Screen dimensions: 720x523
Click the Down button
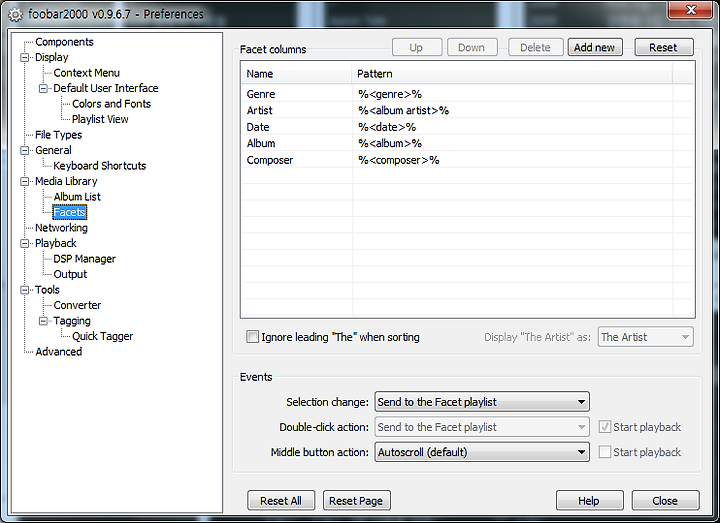point(472,47)
